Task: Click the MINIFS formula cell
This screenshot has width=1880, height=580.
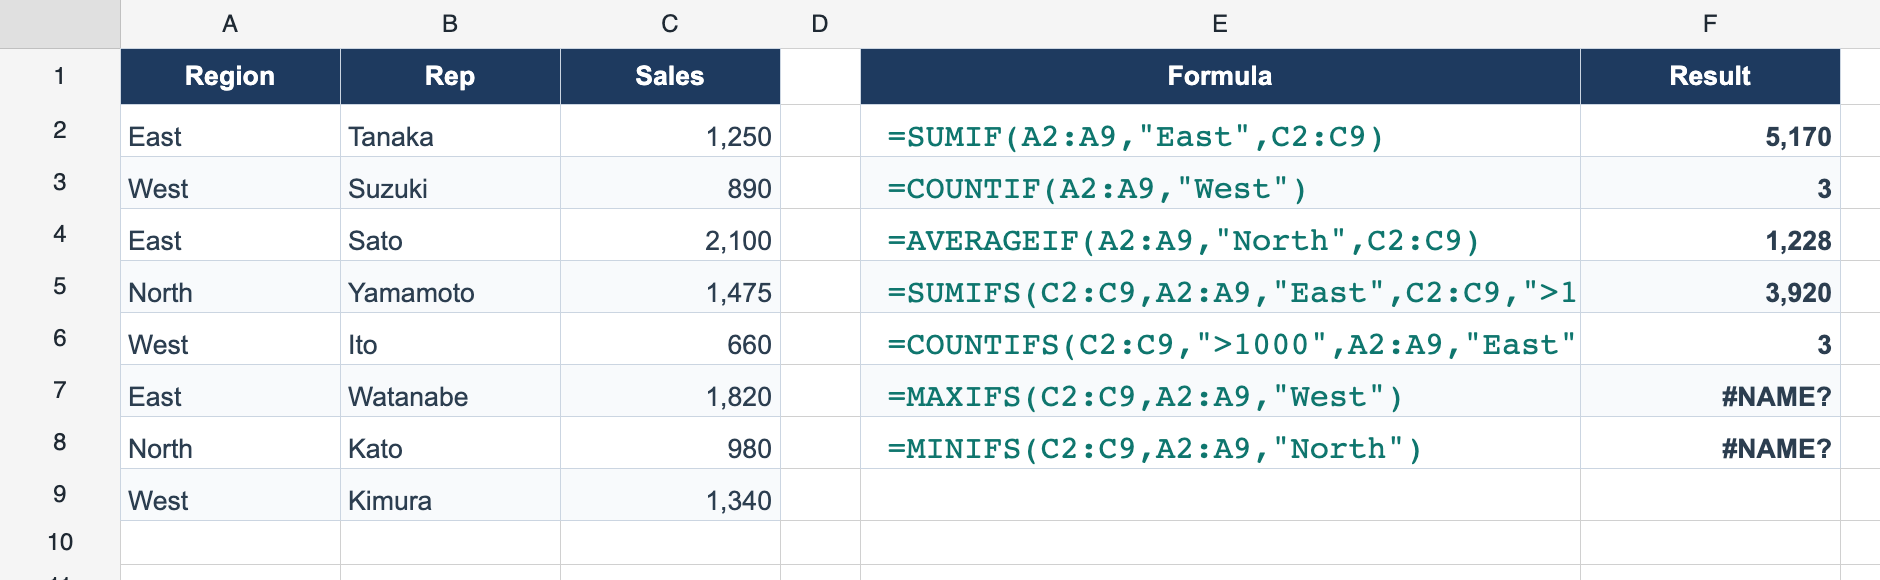Action: click(x=1220, y=443)
